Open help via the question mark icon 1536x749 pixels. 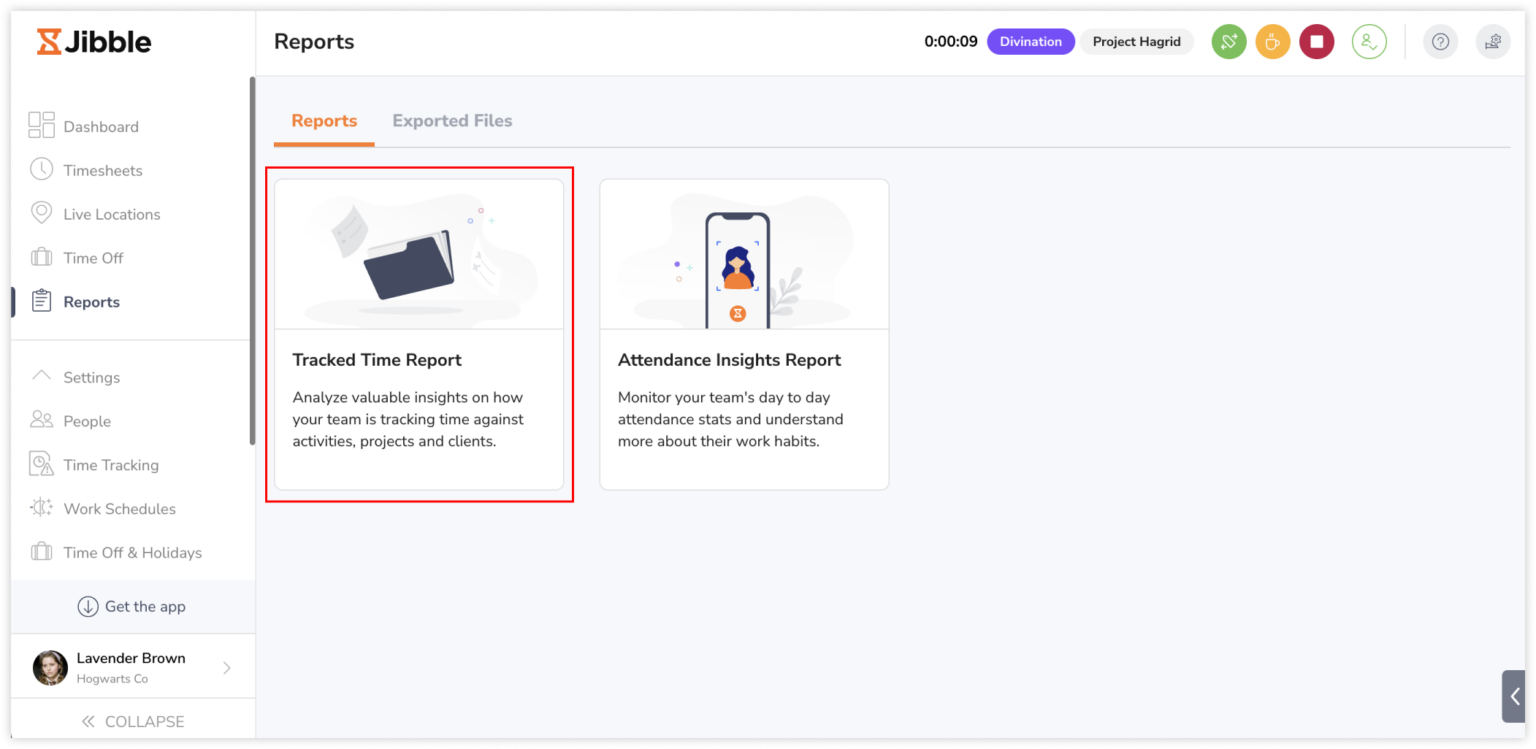pyautogui.click(x=1440, y=41)
